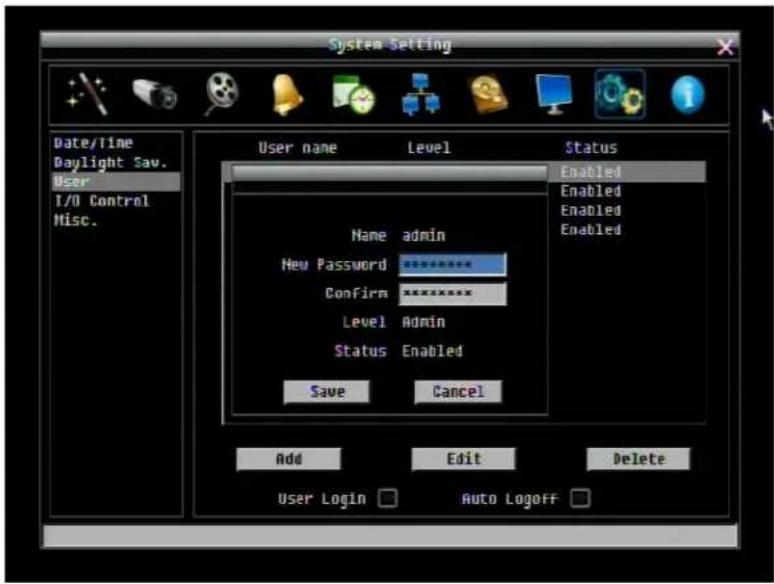Select User in the side menu
Screen dimensions: 774x584
[116, 182]
